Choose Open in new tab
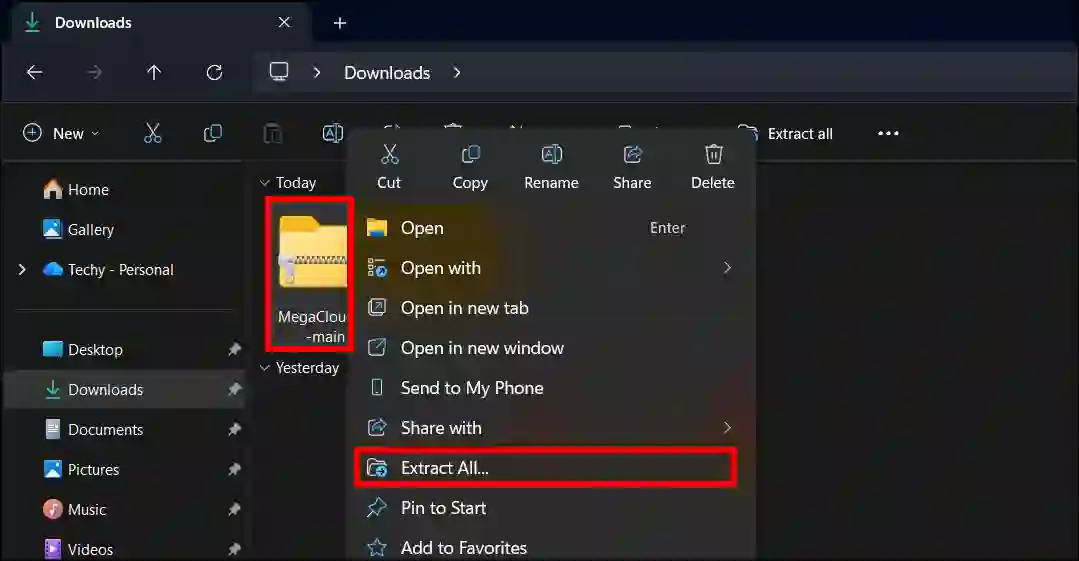The height and width of the screenshot is (561, 1079). click(546, 308)
